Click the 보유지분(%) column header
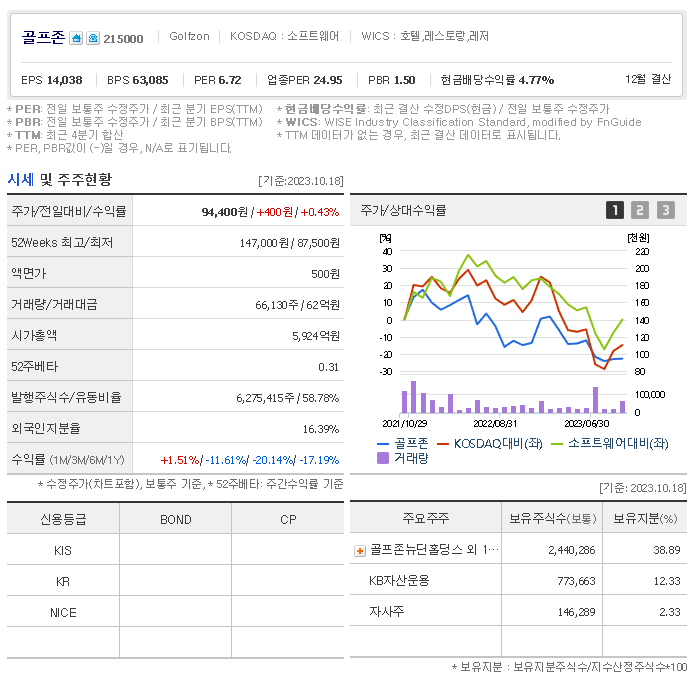 (x=645, y=518)
